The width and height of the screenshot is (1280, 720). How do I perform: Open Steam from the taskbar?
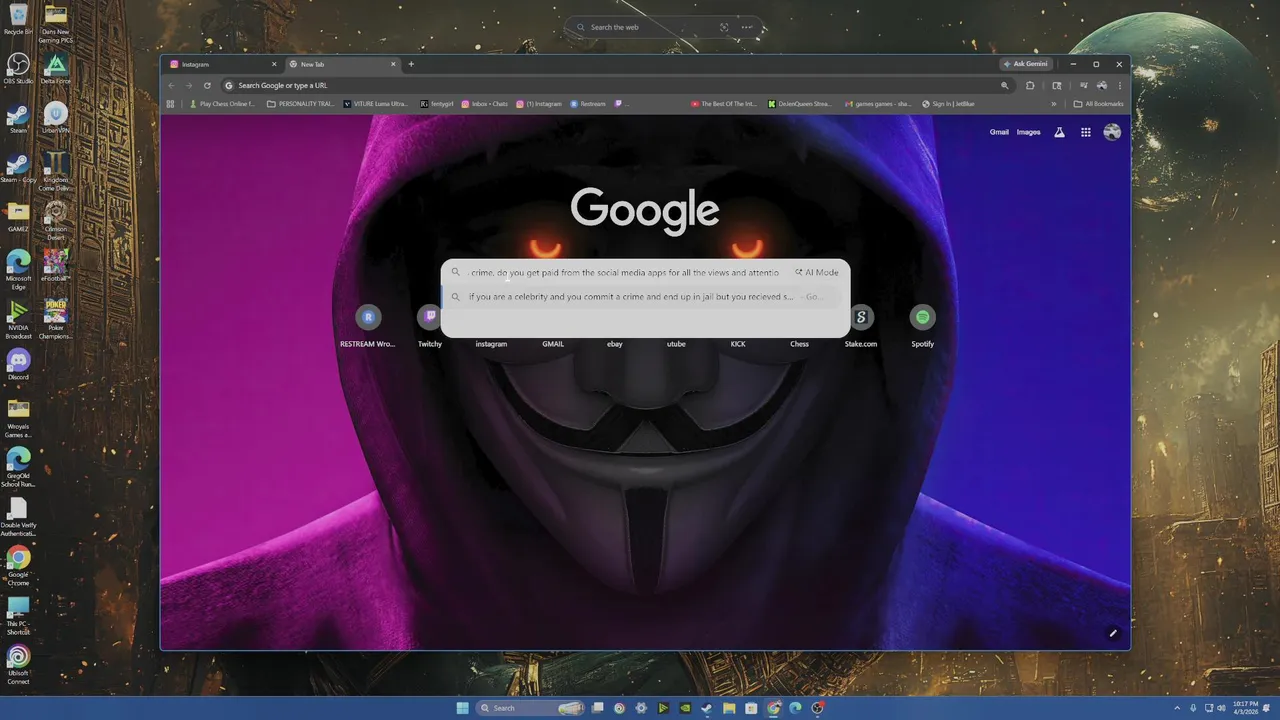coord(707,708)
